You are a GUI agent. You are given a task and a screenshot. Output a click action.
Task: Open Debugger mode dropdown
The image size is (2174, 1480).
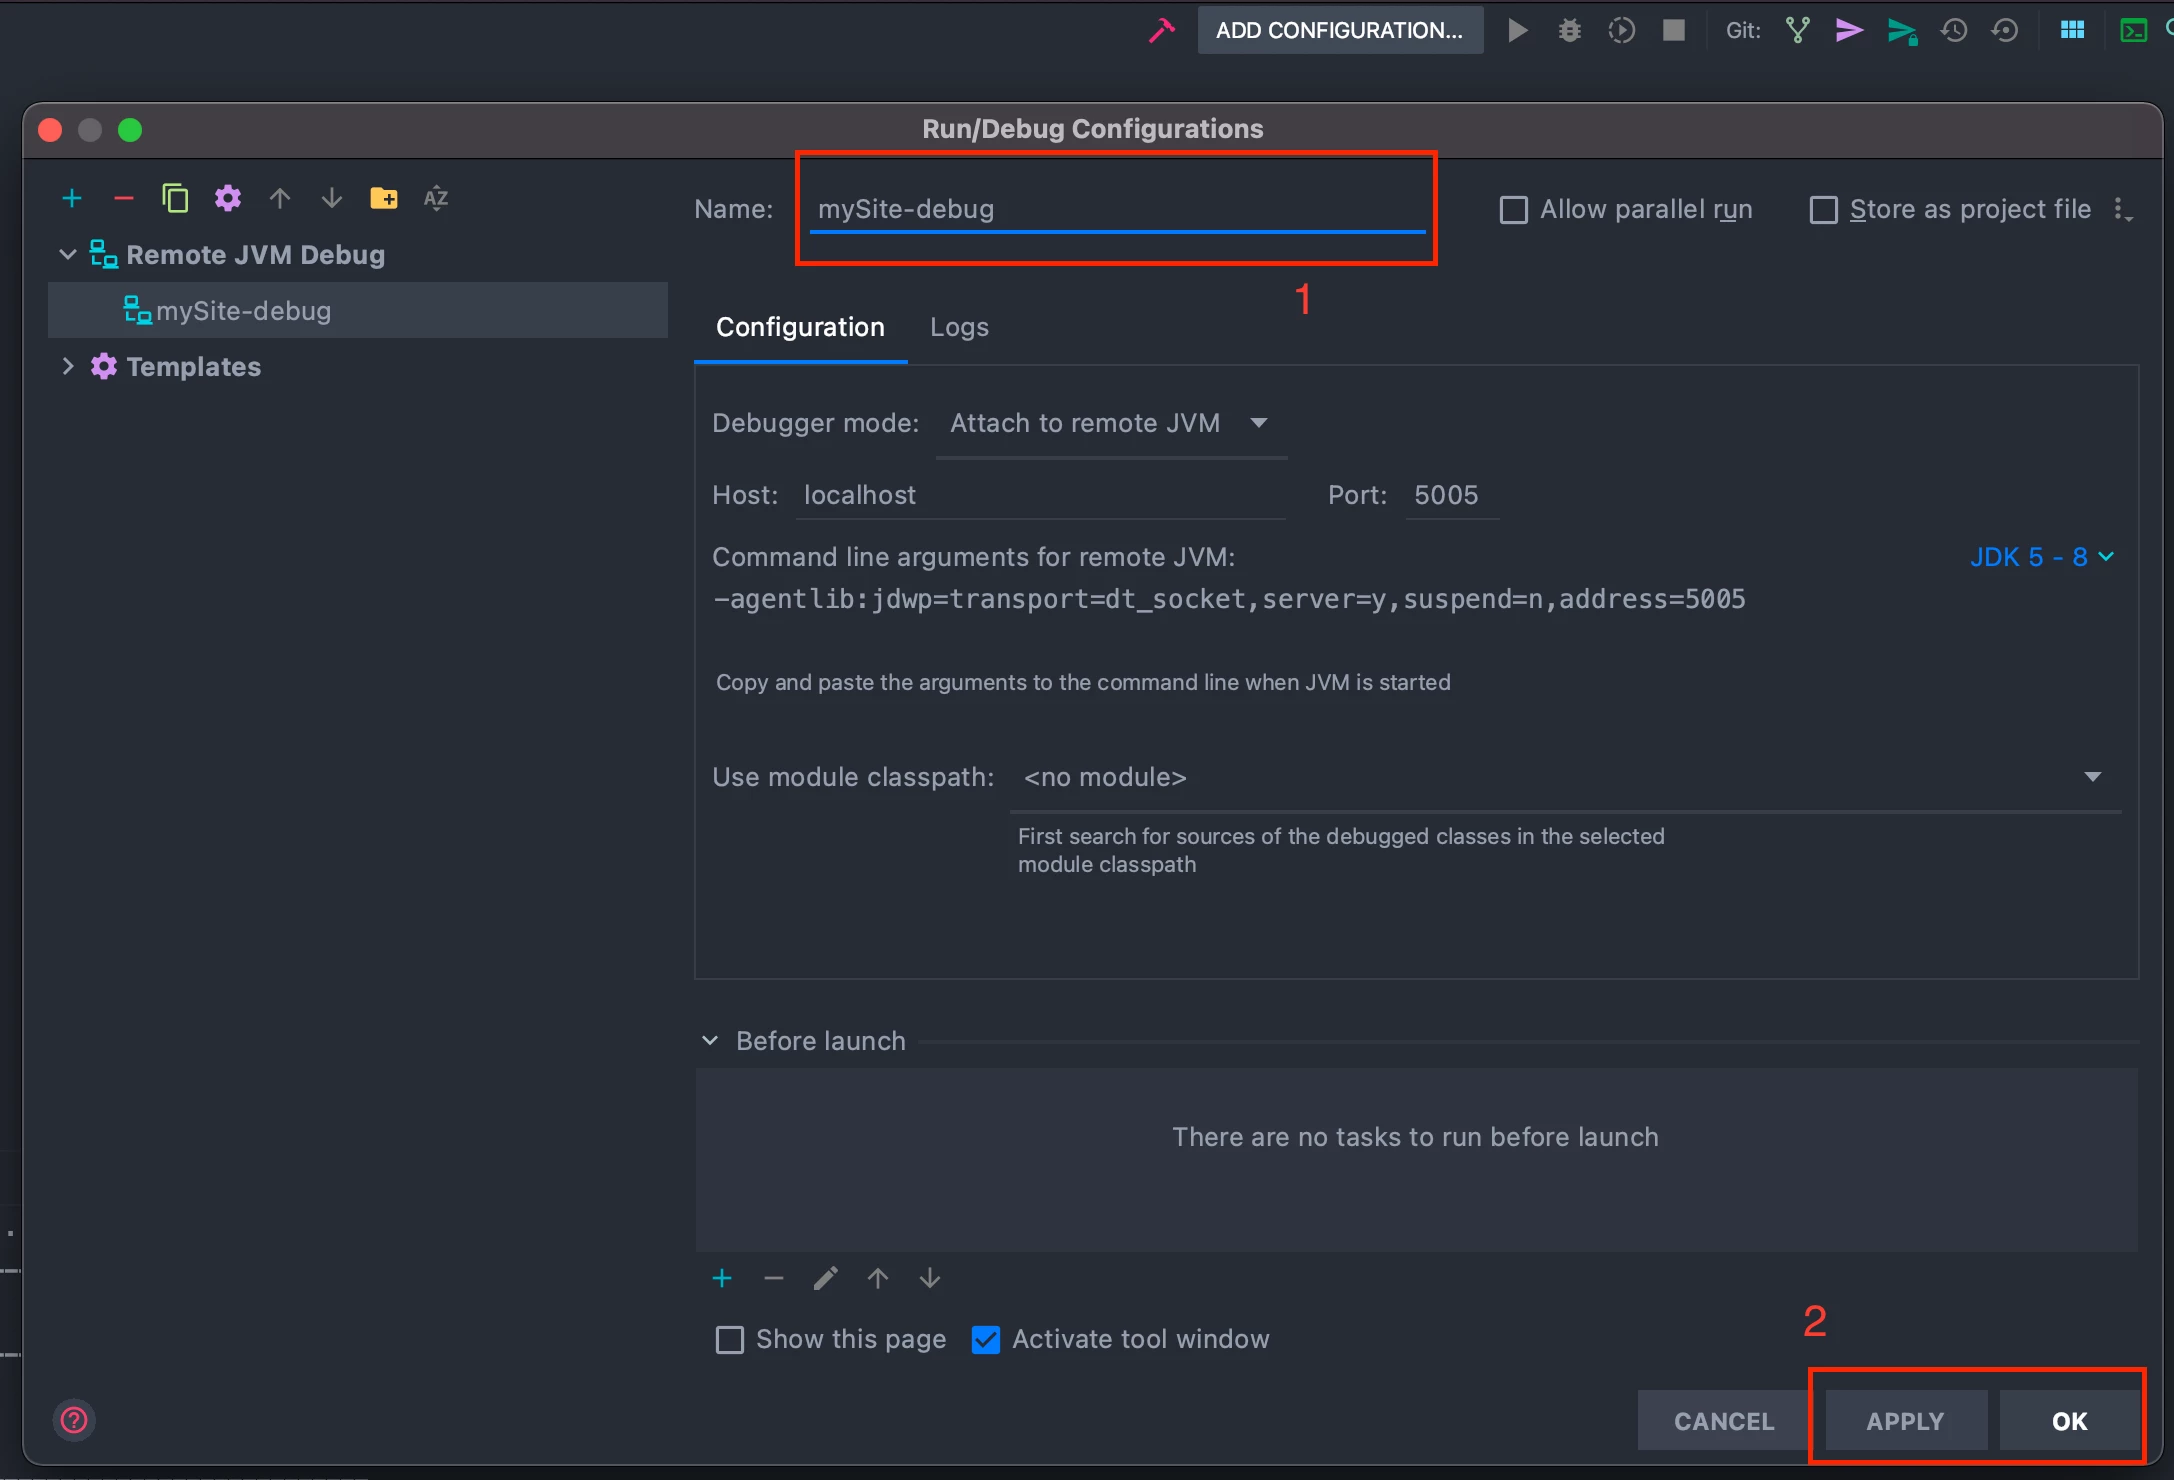point(1110,423)
